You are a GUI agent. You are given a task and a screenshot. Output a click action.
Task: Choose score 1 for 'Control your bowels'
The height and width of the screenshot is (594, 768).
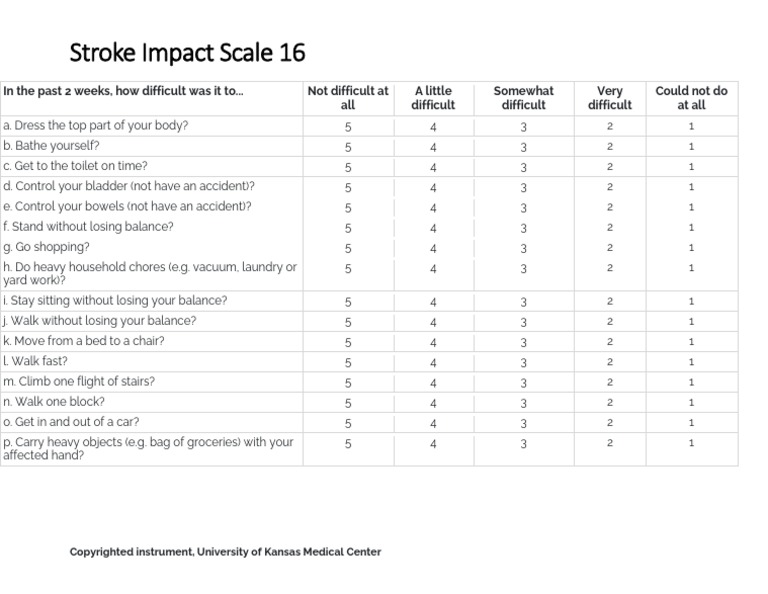pyautogui.click(x=691, y=207)
